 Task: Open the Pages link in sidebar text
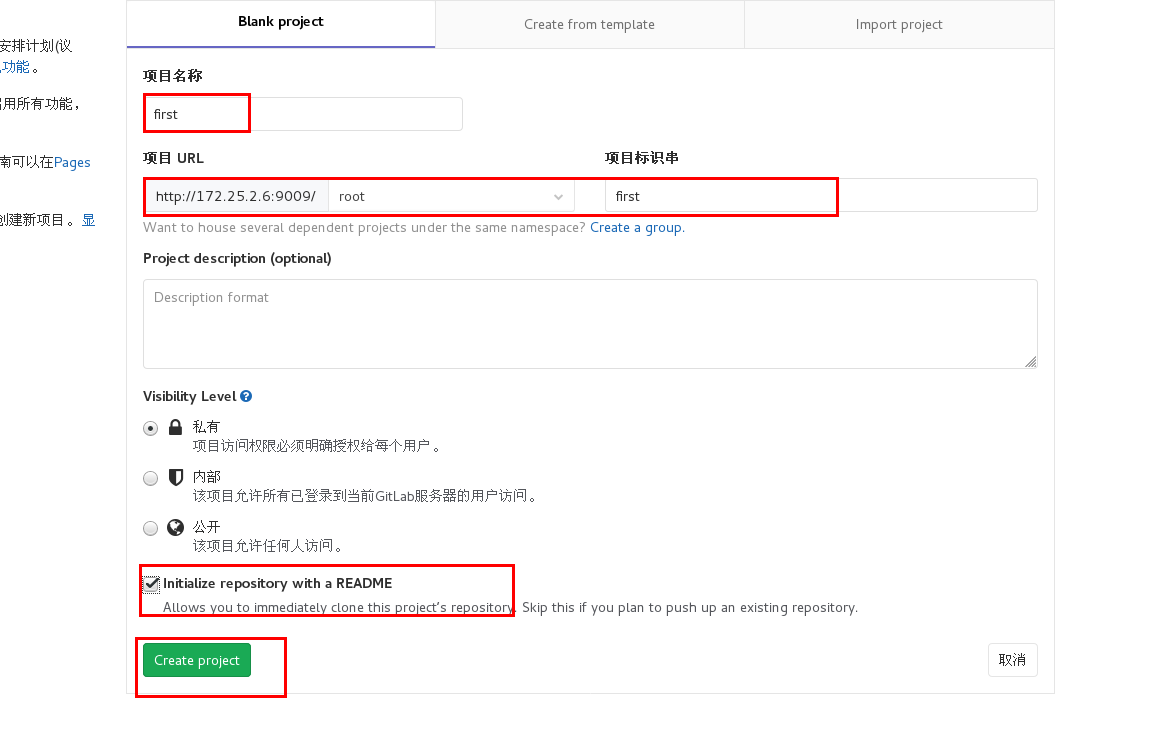(72, 163)
